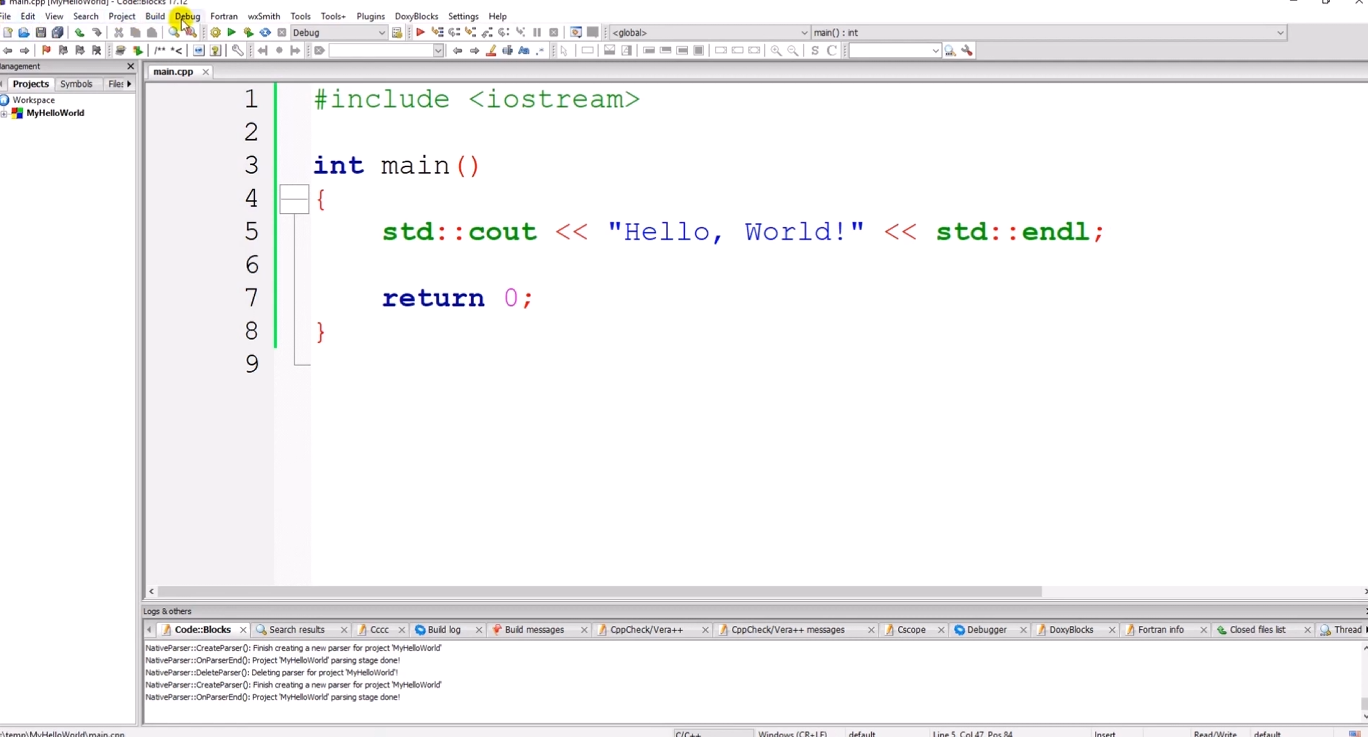Switch to the Debugger log tab
The height and width of the screenshot is (737, 1368).
(x=987, y=630)
